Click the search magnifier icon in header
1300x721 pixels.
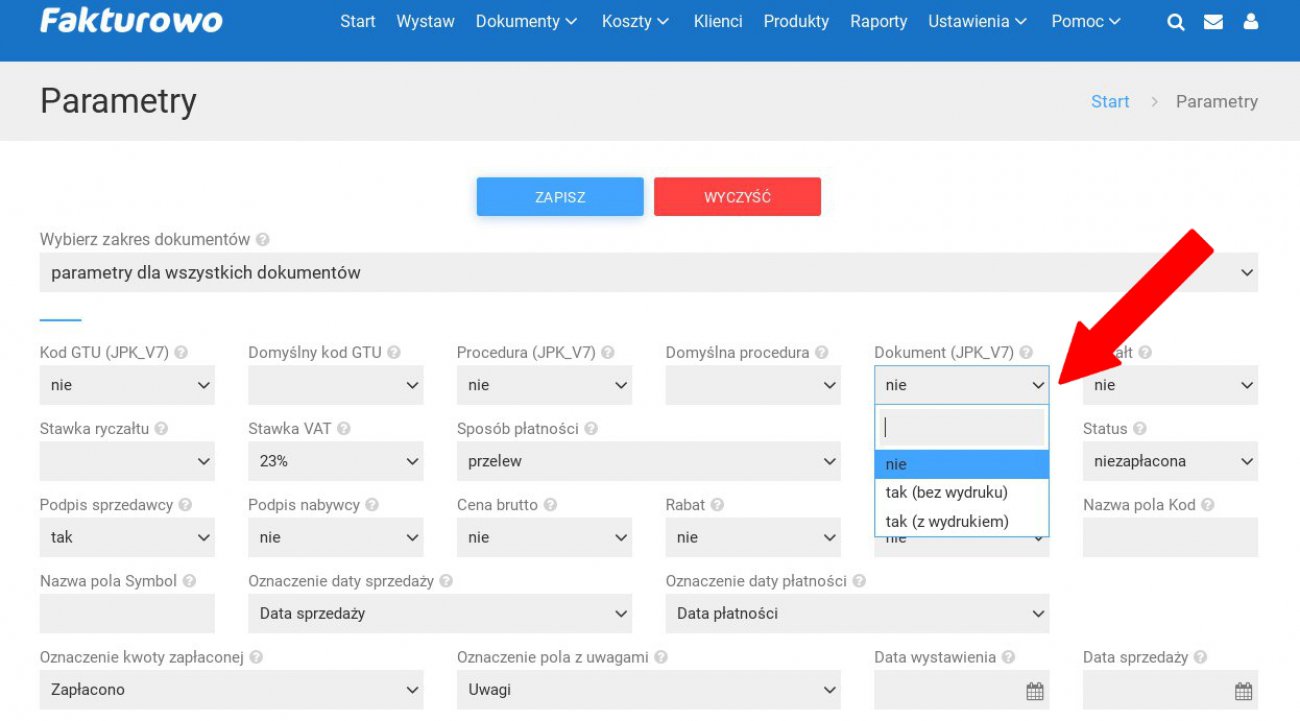point(1175,22)
